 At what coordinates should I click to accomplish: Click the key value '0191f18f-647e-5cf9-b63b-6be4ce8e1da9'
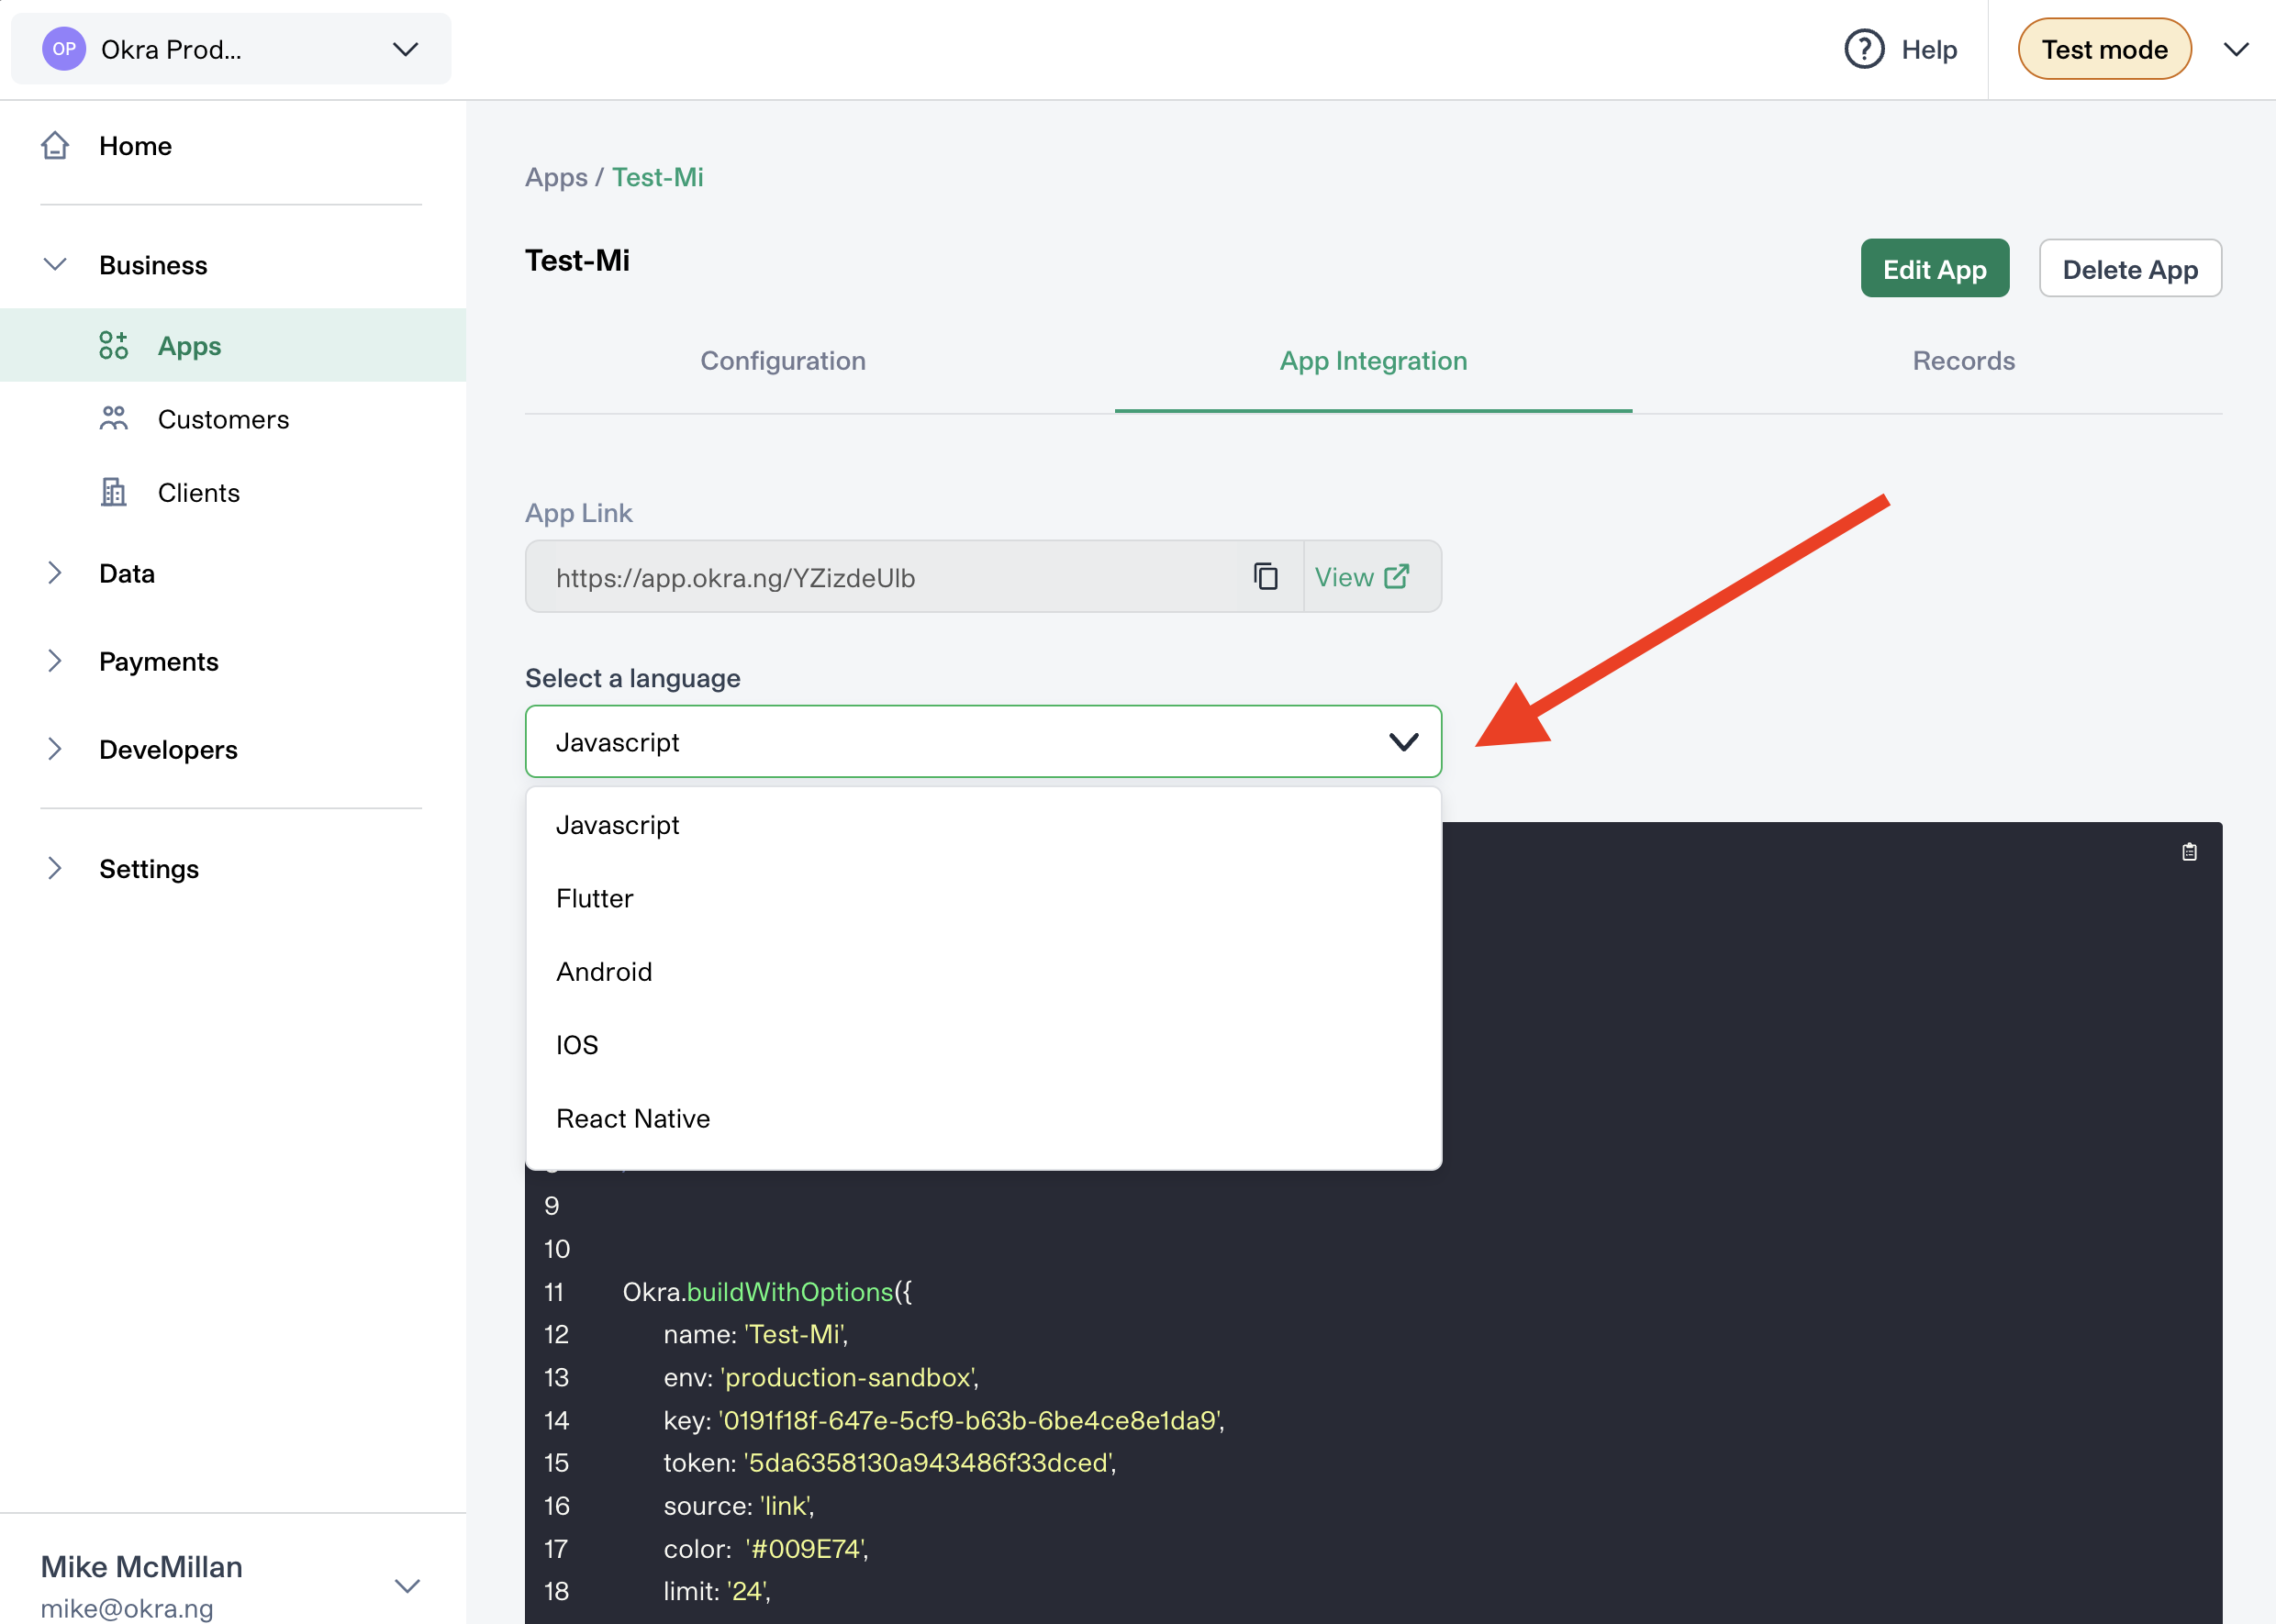click(x=970, y=1420)
